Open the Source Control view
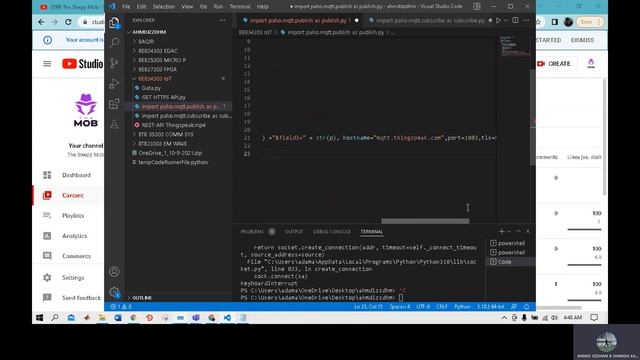640x360 pixels. coord(114,63)
